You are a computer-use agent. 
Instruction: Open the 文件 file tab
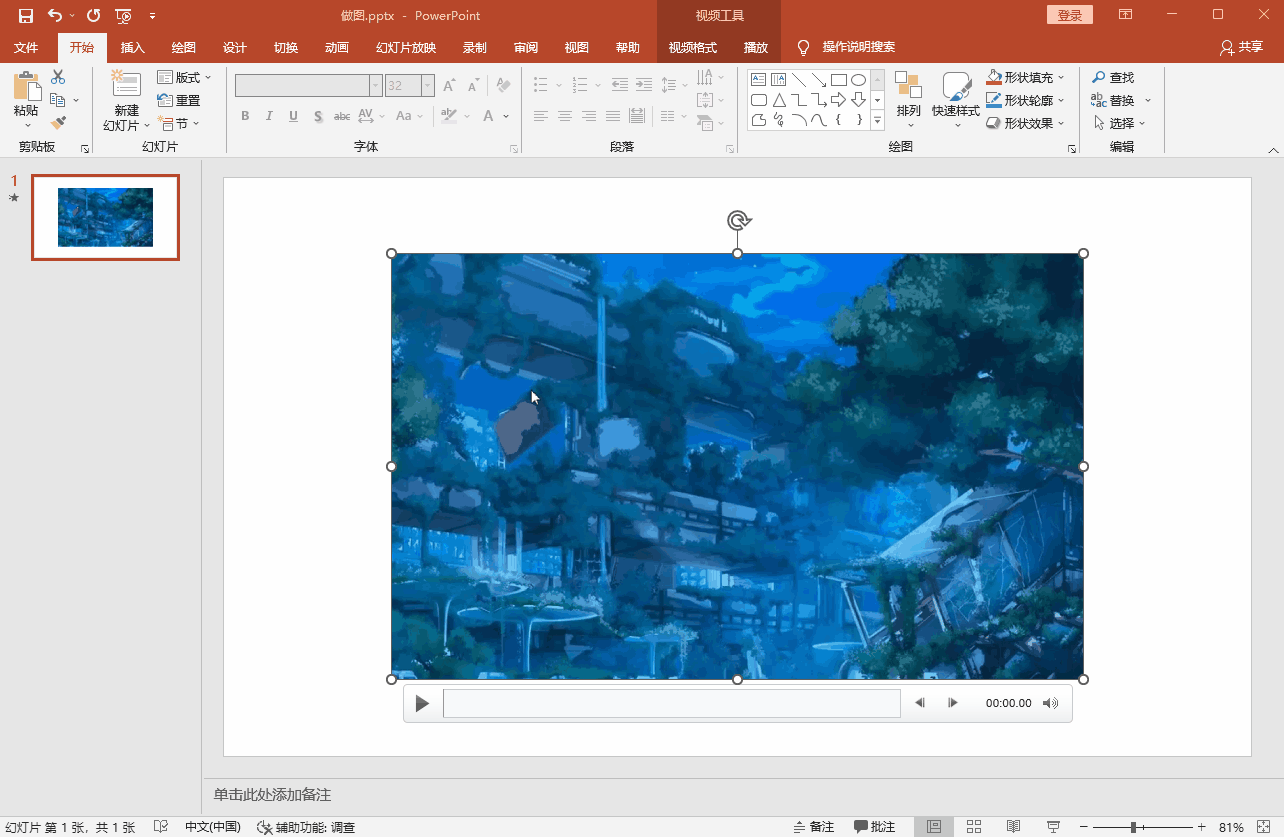26,47
